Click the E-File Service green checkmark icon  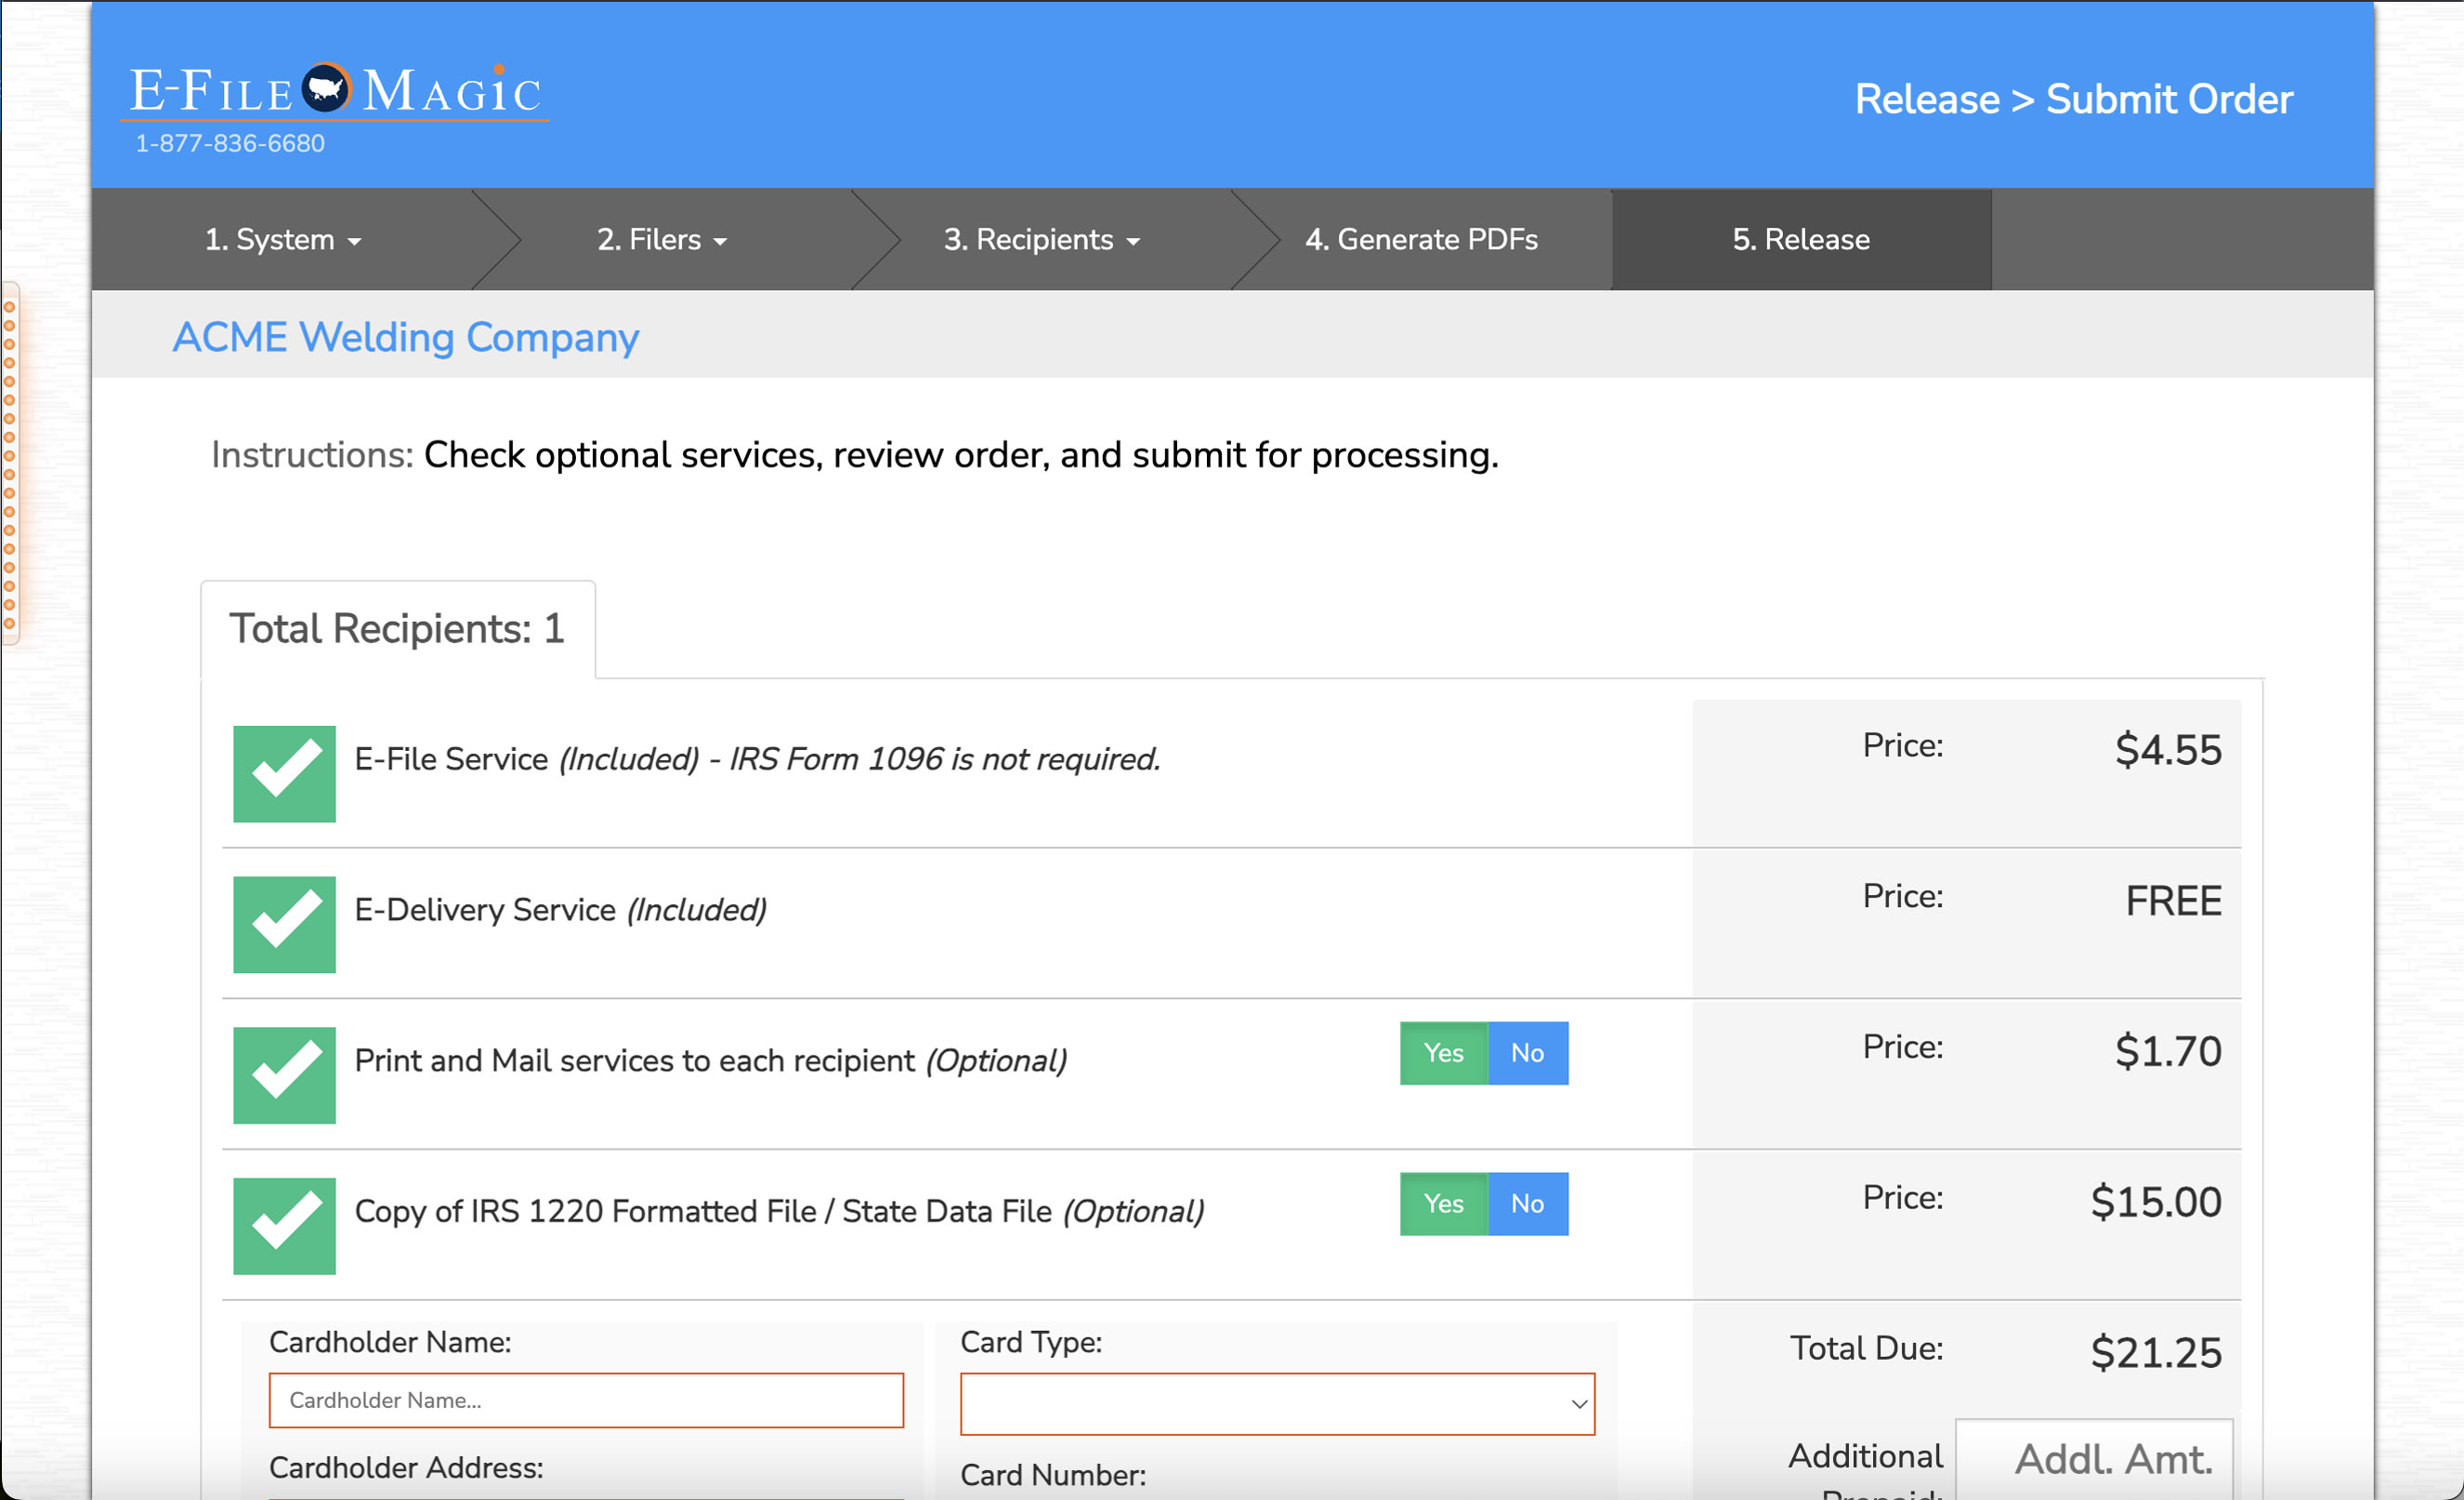[x=284, y=773]
